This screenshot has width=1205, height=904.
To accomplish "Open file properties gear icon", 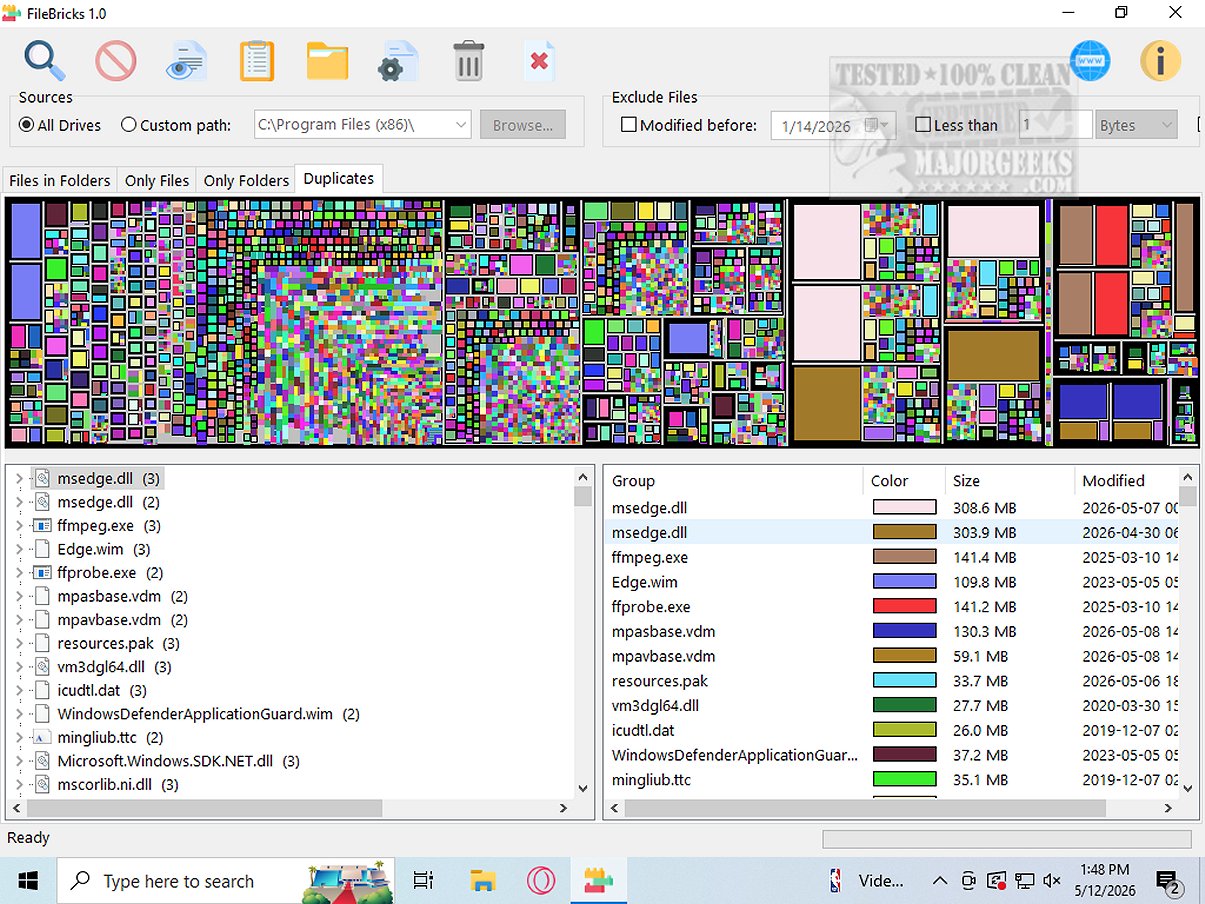I will 397,61.
